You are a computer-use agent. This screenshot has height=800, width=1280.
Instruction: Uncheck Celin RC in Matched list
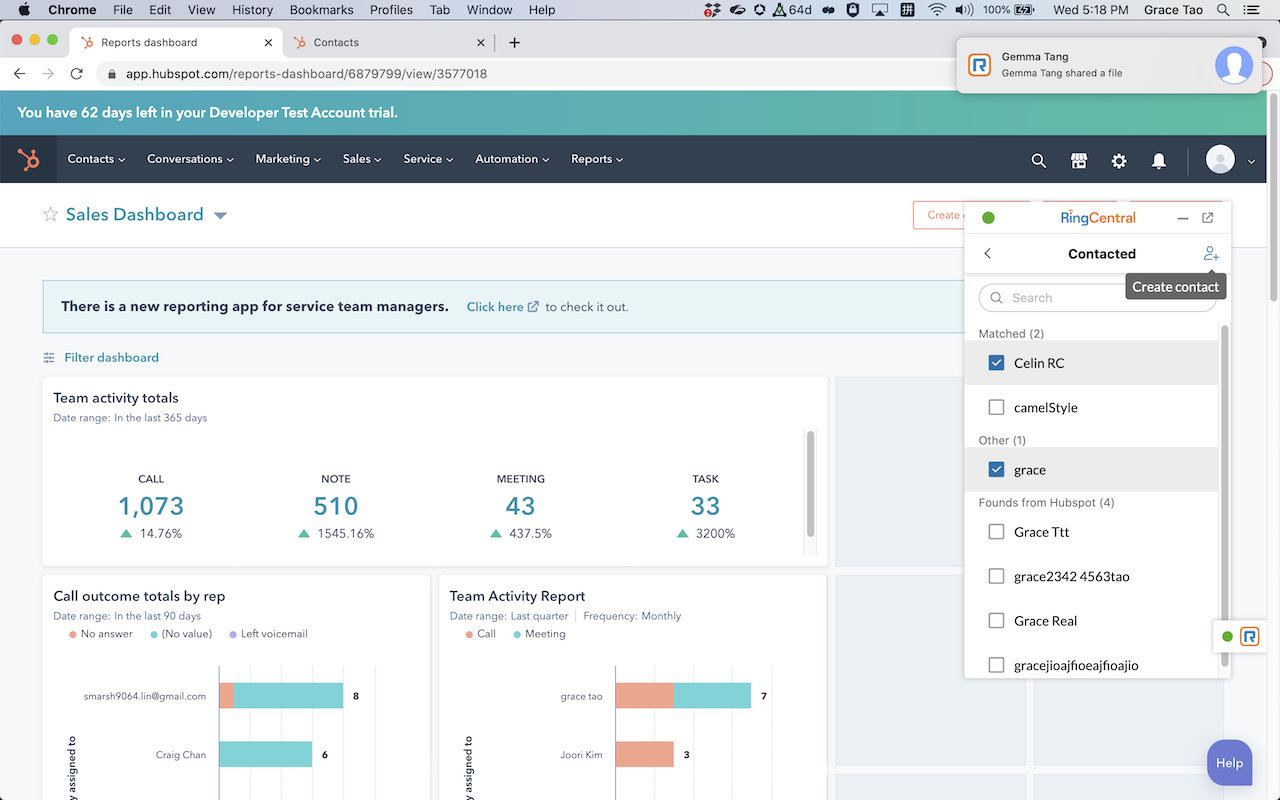pyautogui.click(x=996, y=362)
